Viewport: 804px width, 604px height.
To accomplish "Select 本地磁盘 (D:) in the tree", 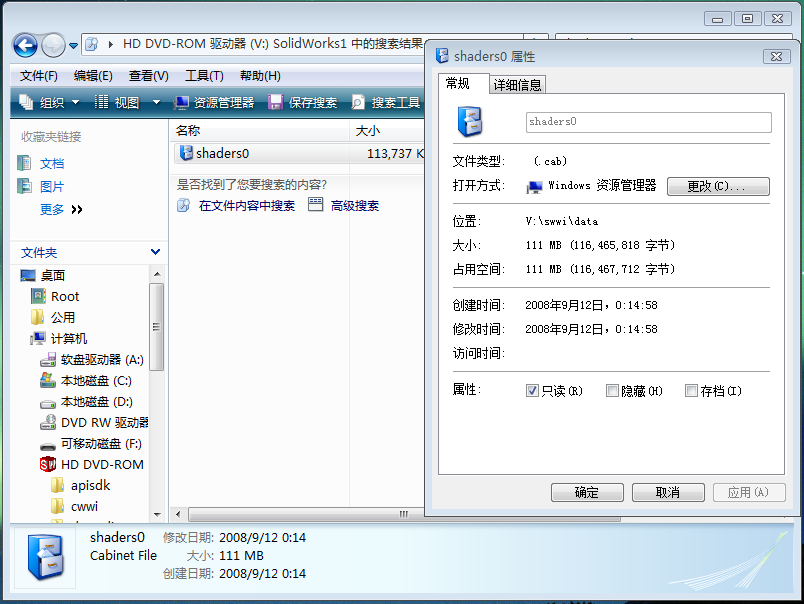I will (x=96, y=401).
